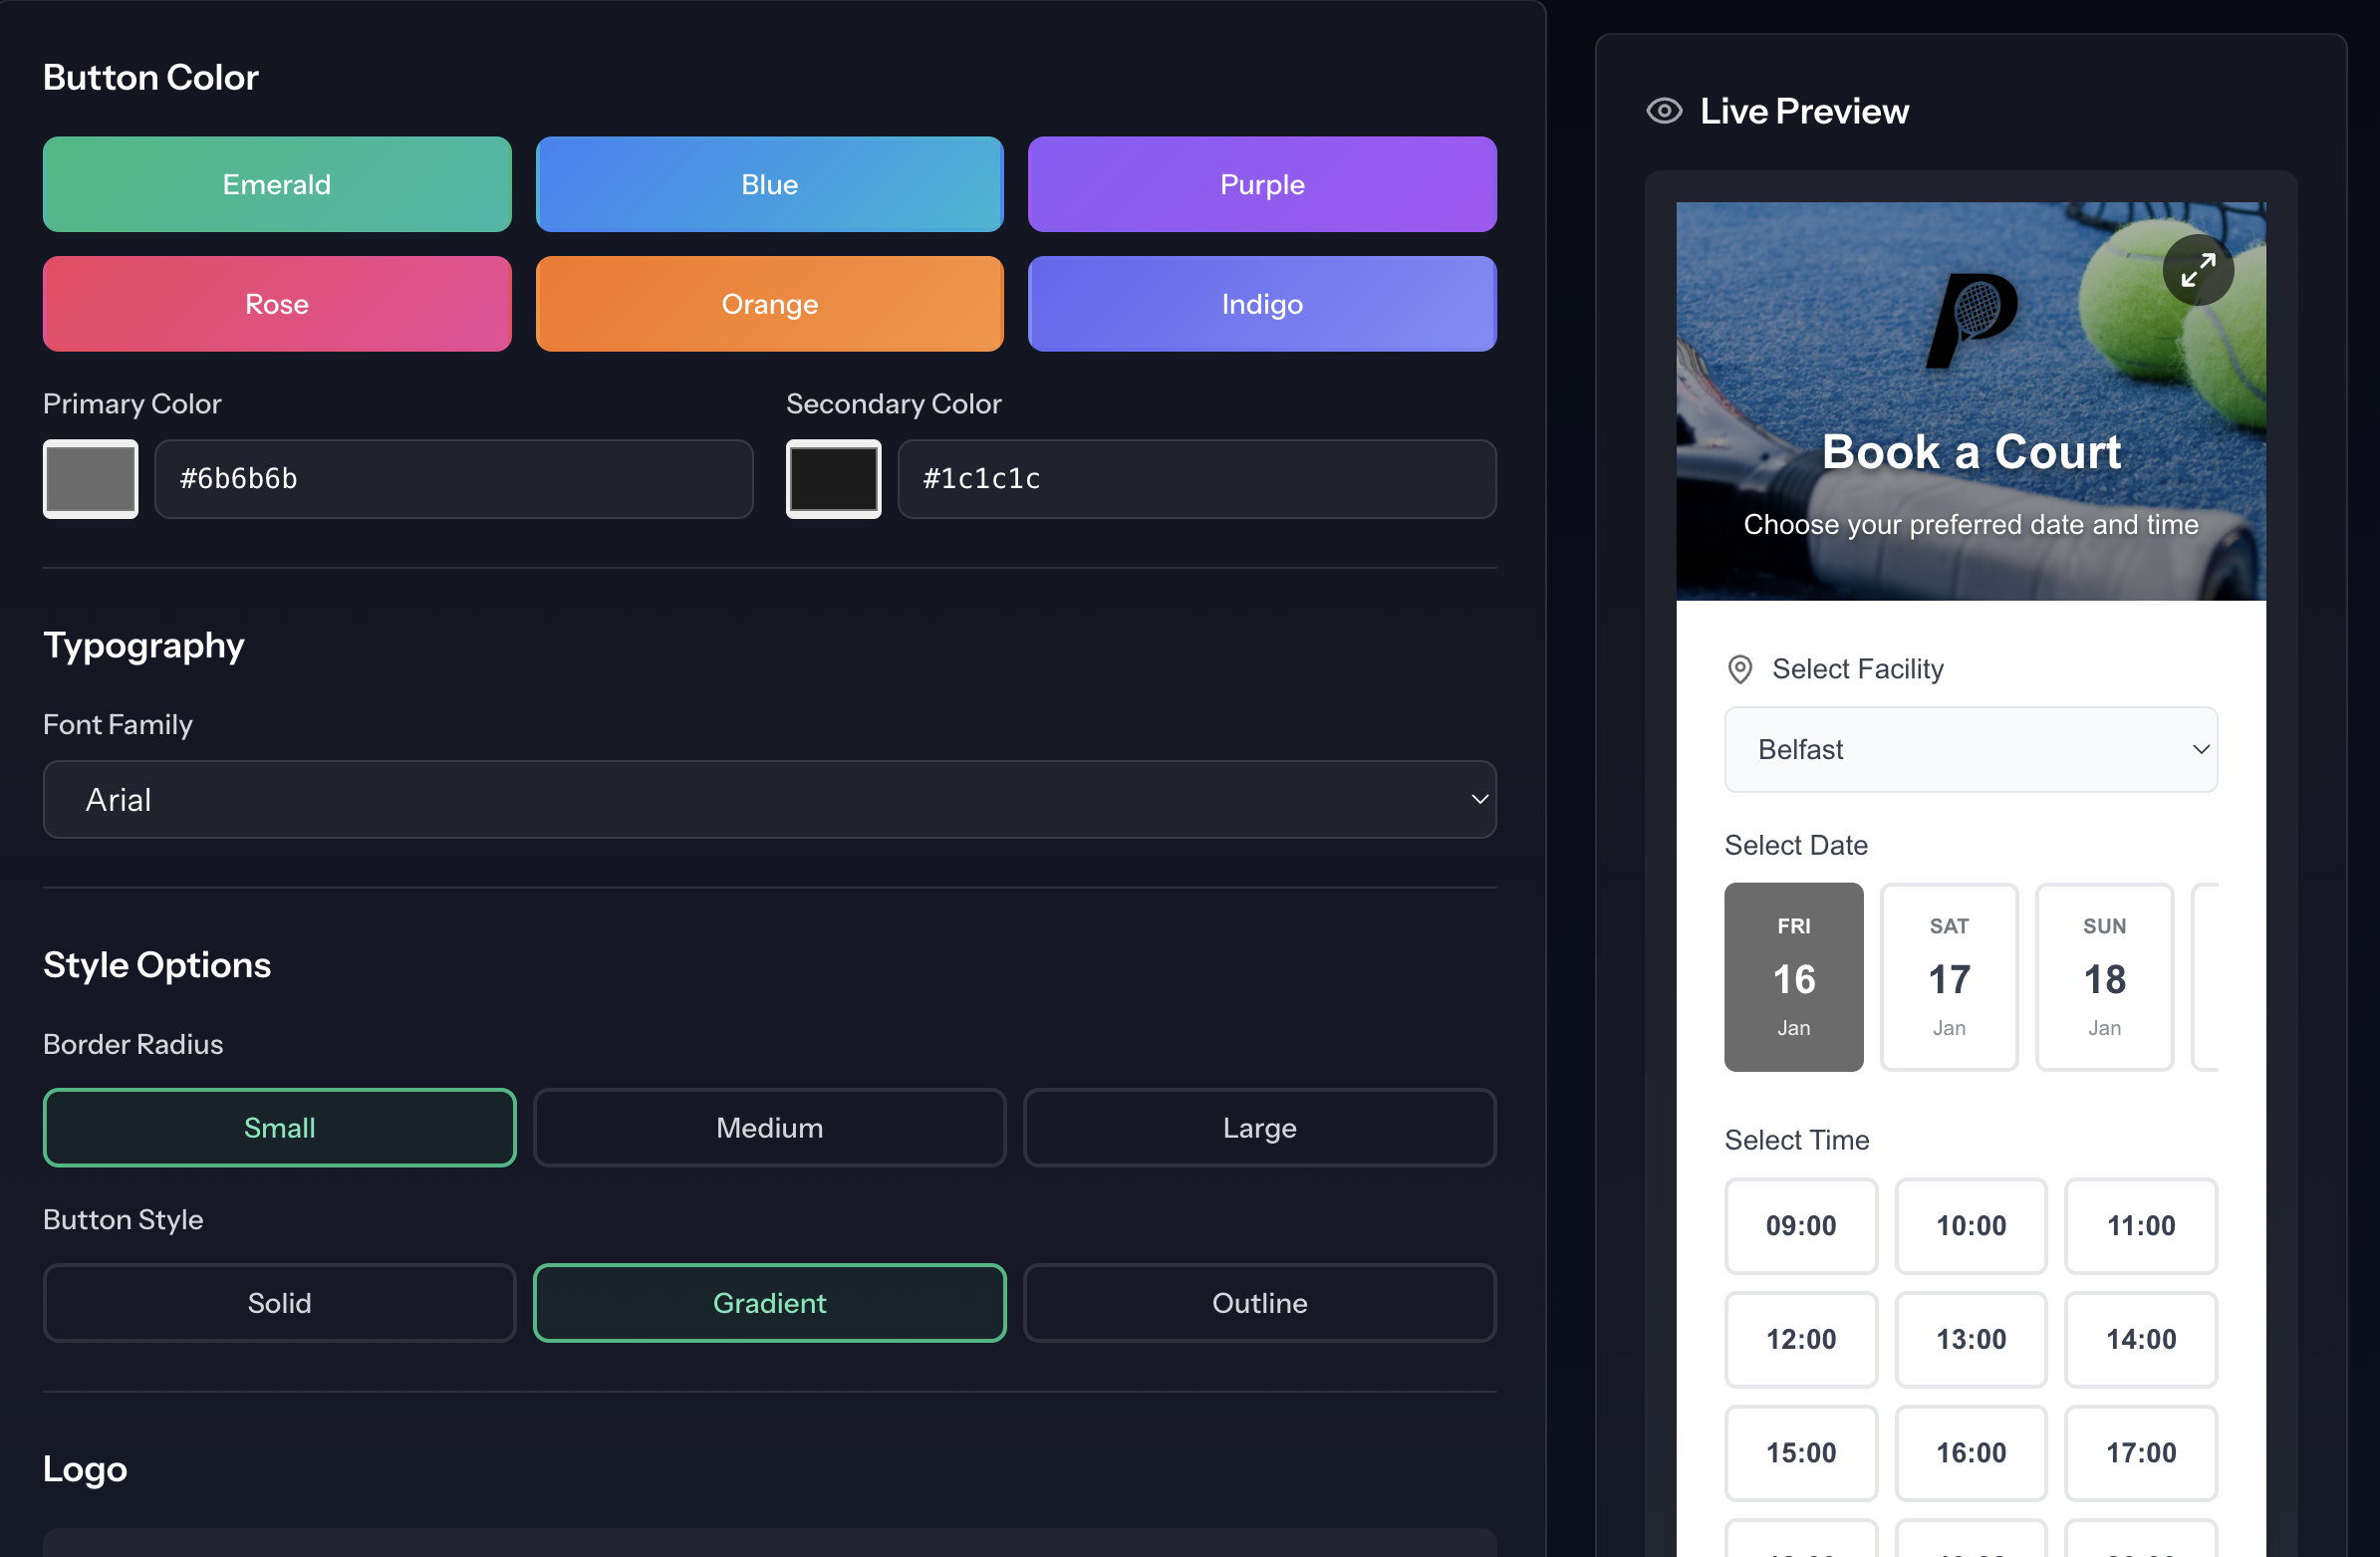This screenshot has width=2380, height=1557.
Task: Open the Belfast facility dropdown
Action: click(x=1971, y=750)
